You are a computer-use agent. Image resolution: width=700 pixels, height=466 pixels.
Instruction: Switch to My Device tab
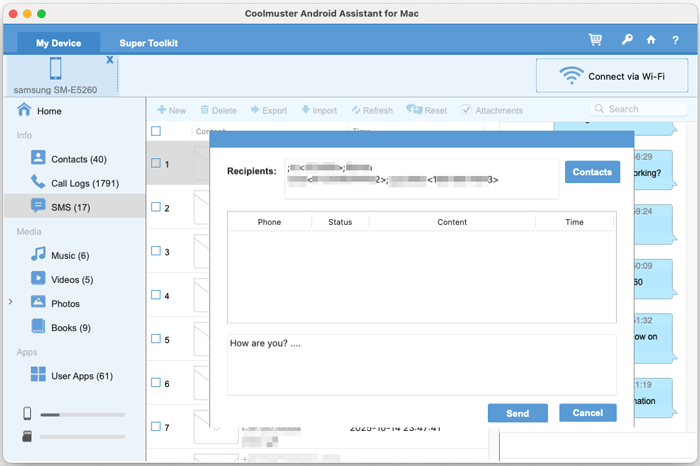pos(58,43)
